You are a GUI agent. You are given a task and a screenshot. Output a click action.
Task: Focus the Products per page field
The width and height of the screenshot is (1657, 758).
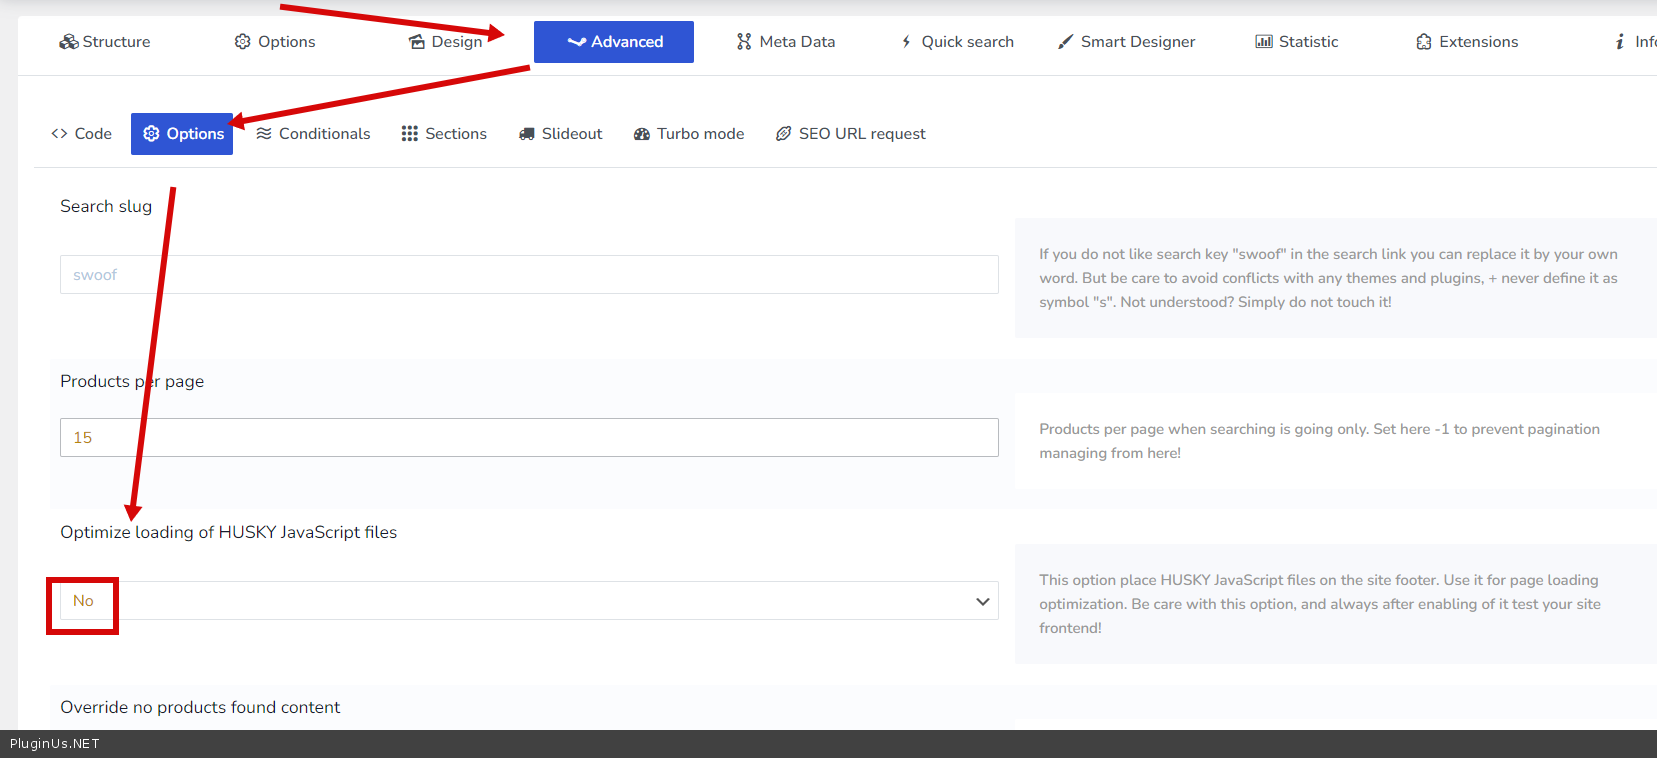[x=529, y=438]
